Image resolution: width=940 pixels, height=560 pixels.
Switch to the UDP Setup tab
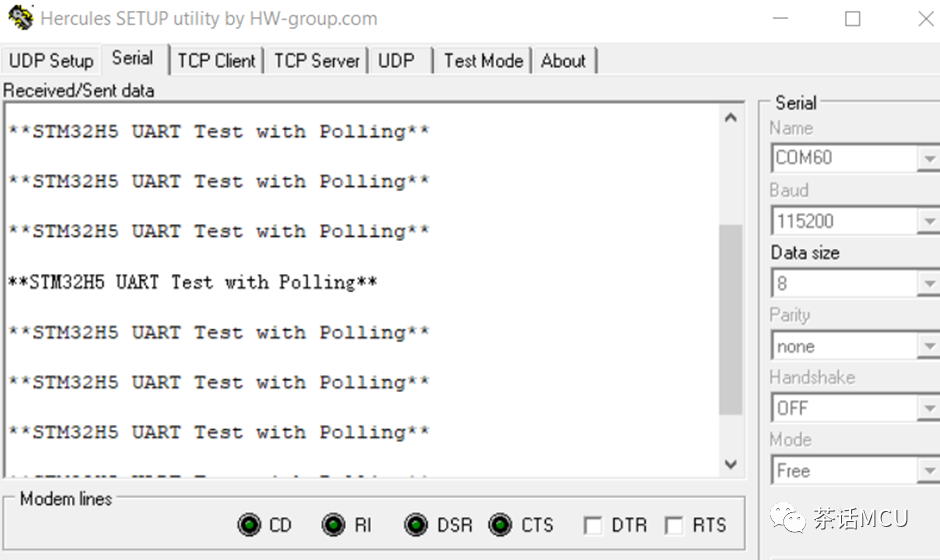(x=51, y=61)
